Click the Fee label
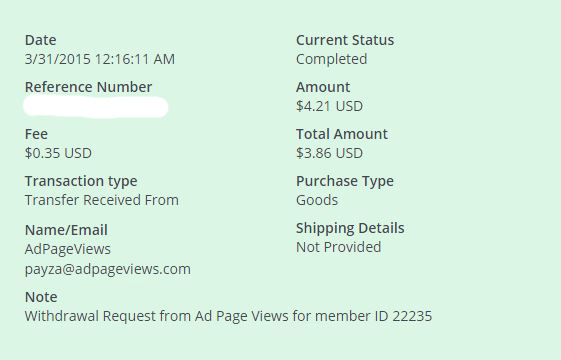561x360 pixels. click(x=36, y=134)
